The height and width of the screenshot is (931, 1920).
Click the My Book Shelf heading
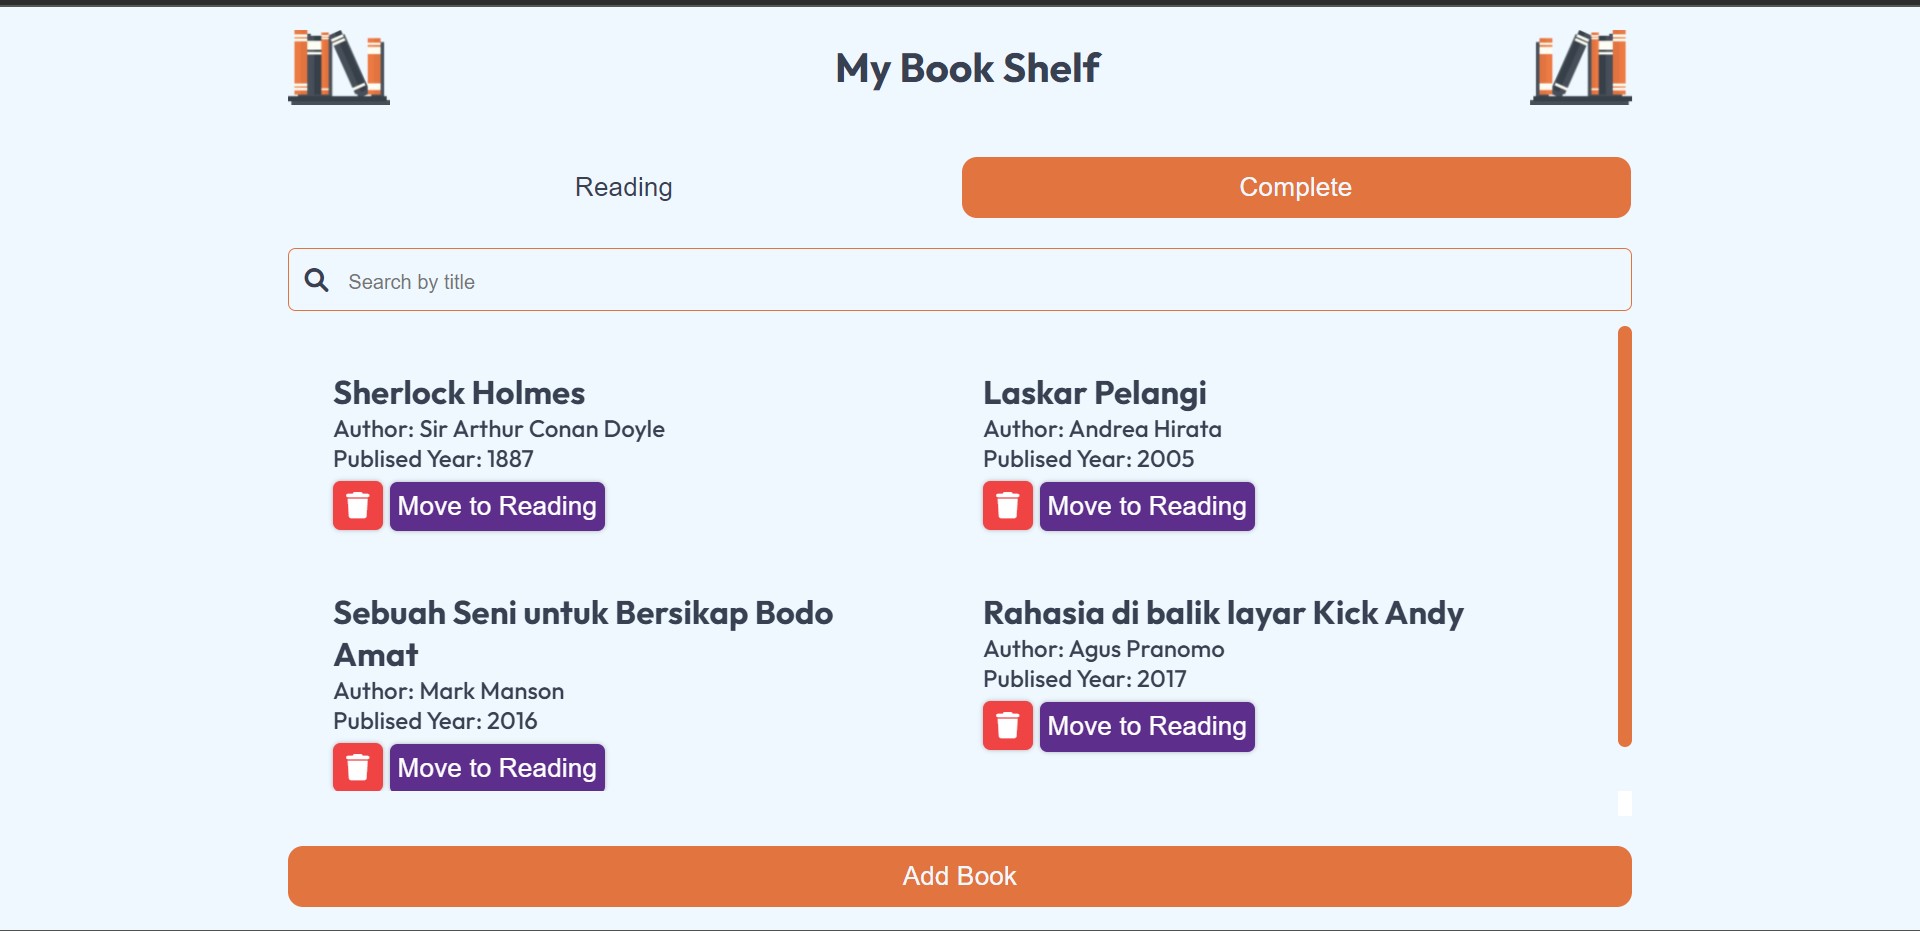967,68
